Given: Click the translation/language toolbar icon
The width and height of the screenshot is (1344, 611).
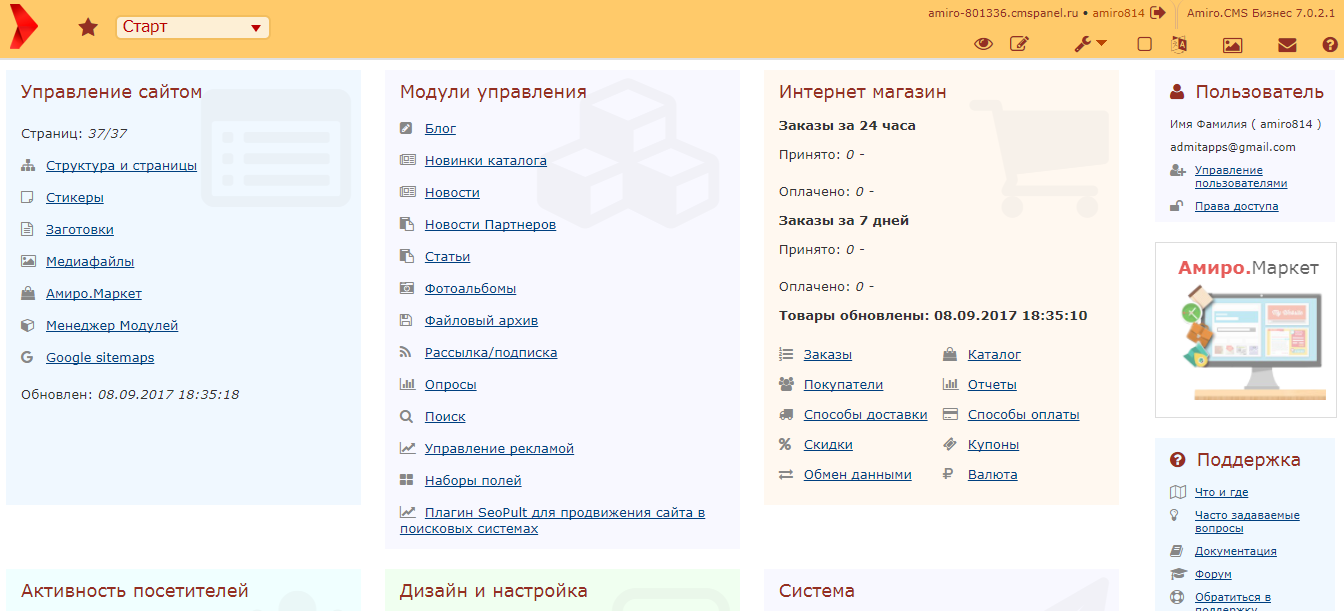Looking at the screenshot, I should 1179,44.
